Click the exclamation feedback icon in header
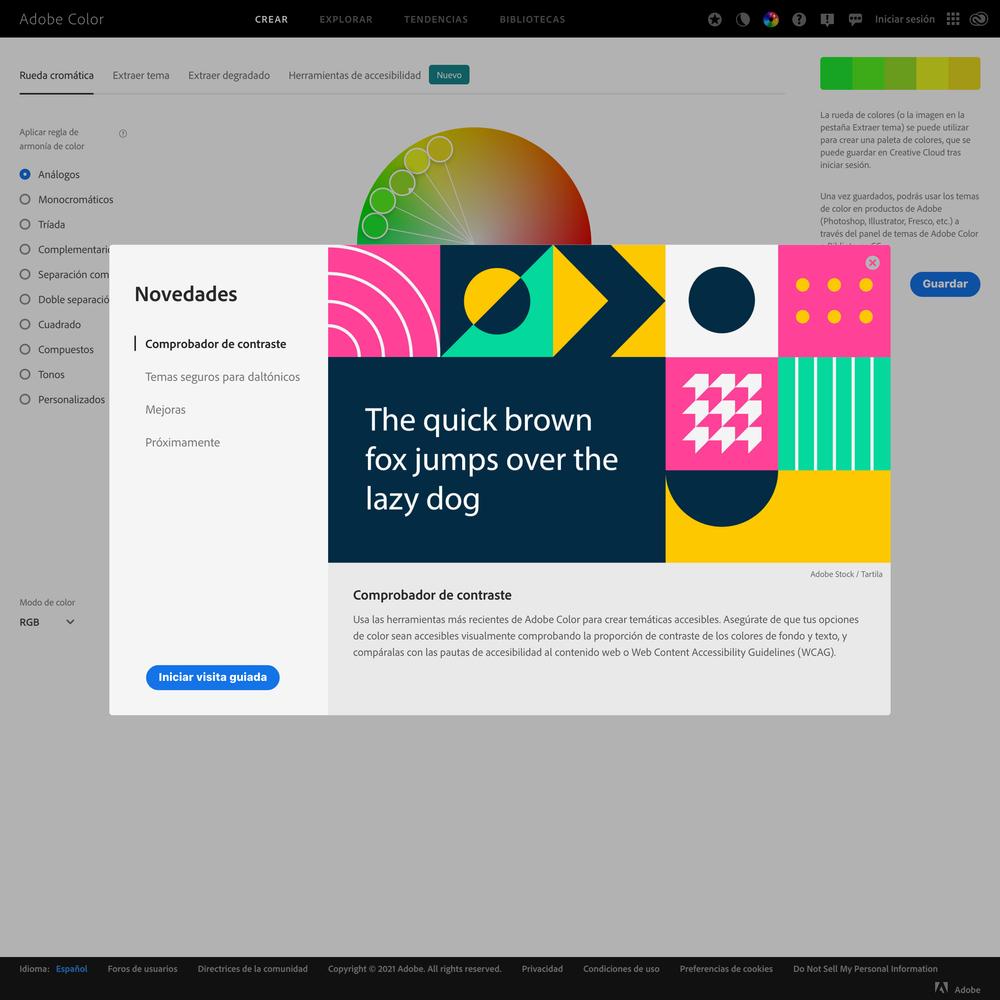The image size is (1000, 1000). tap(827, 19)
